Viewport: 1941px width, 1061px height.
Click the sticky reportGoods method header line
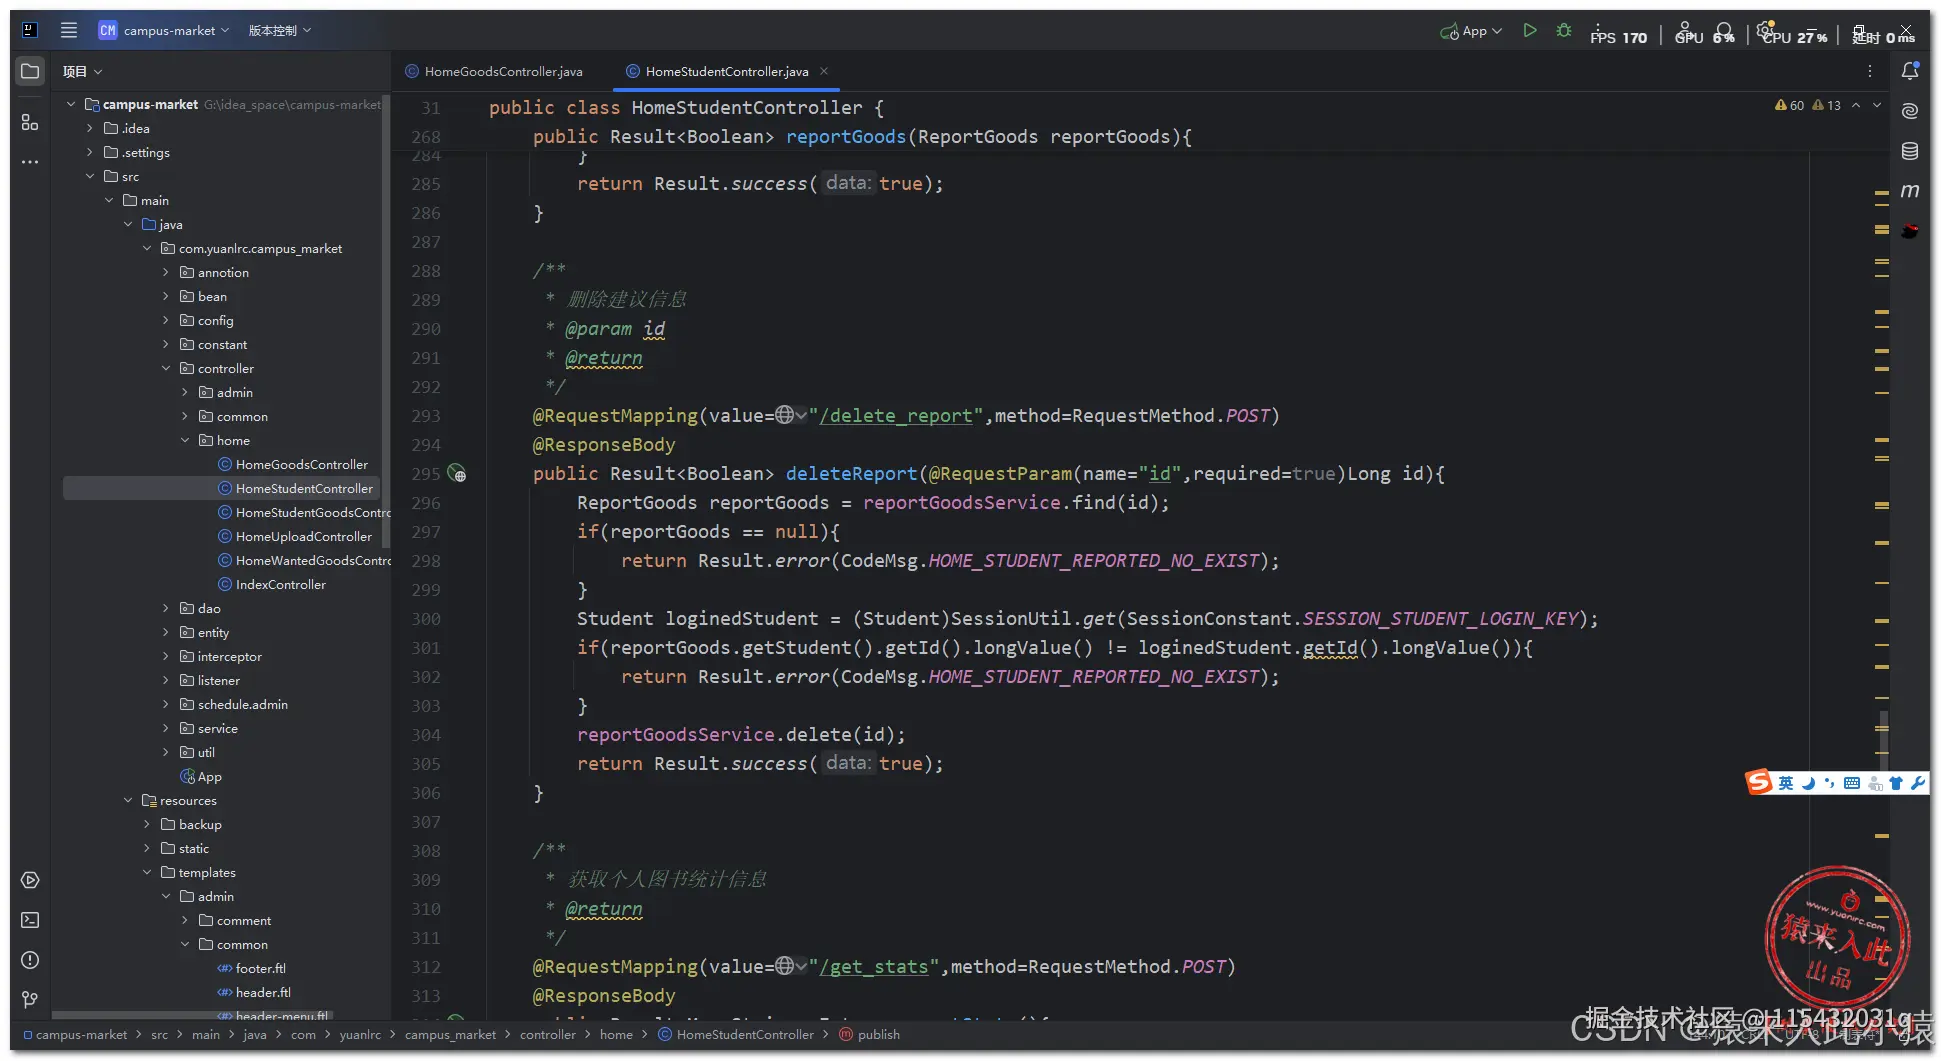click(862, 136)
